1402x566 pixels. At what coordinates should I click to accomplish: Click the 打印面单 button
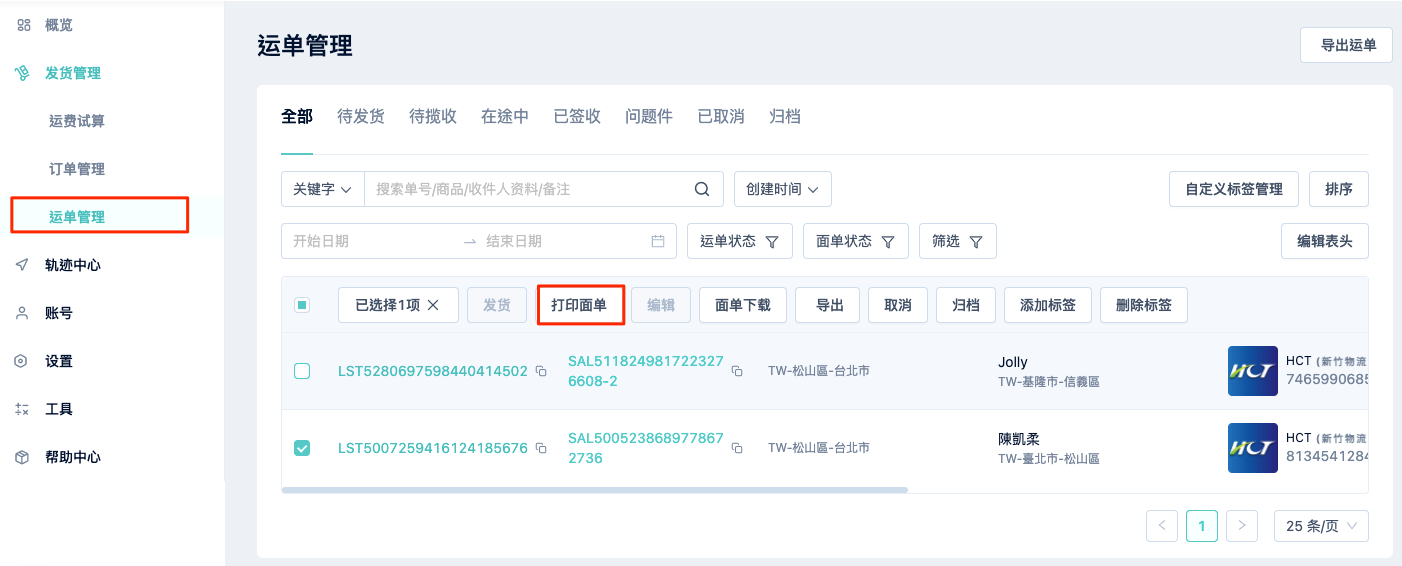[x=579, y=305]
